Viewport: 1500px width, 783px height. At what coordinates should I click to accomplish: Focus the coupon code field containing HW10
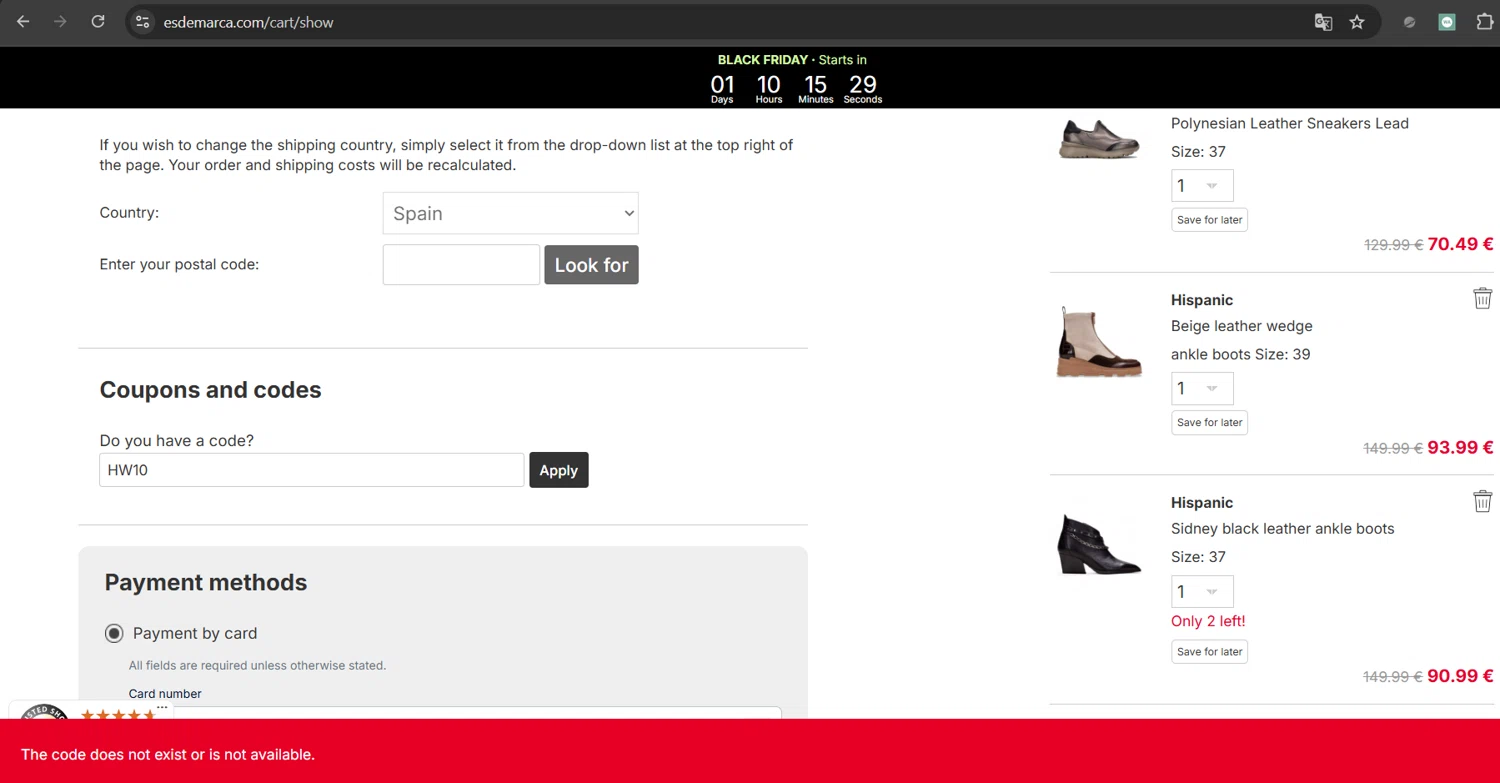(311, 470)
